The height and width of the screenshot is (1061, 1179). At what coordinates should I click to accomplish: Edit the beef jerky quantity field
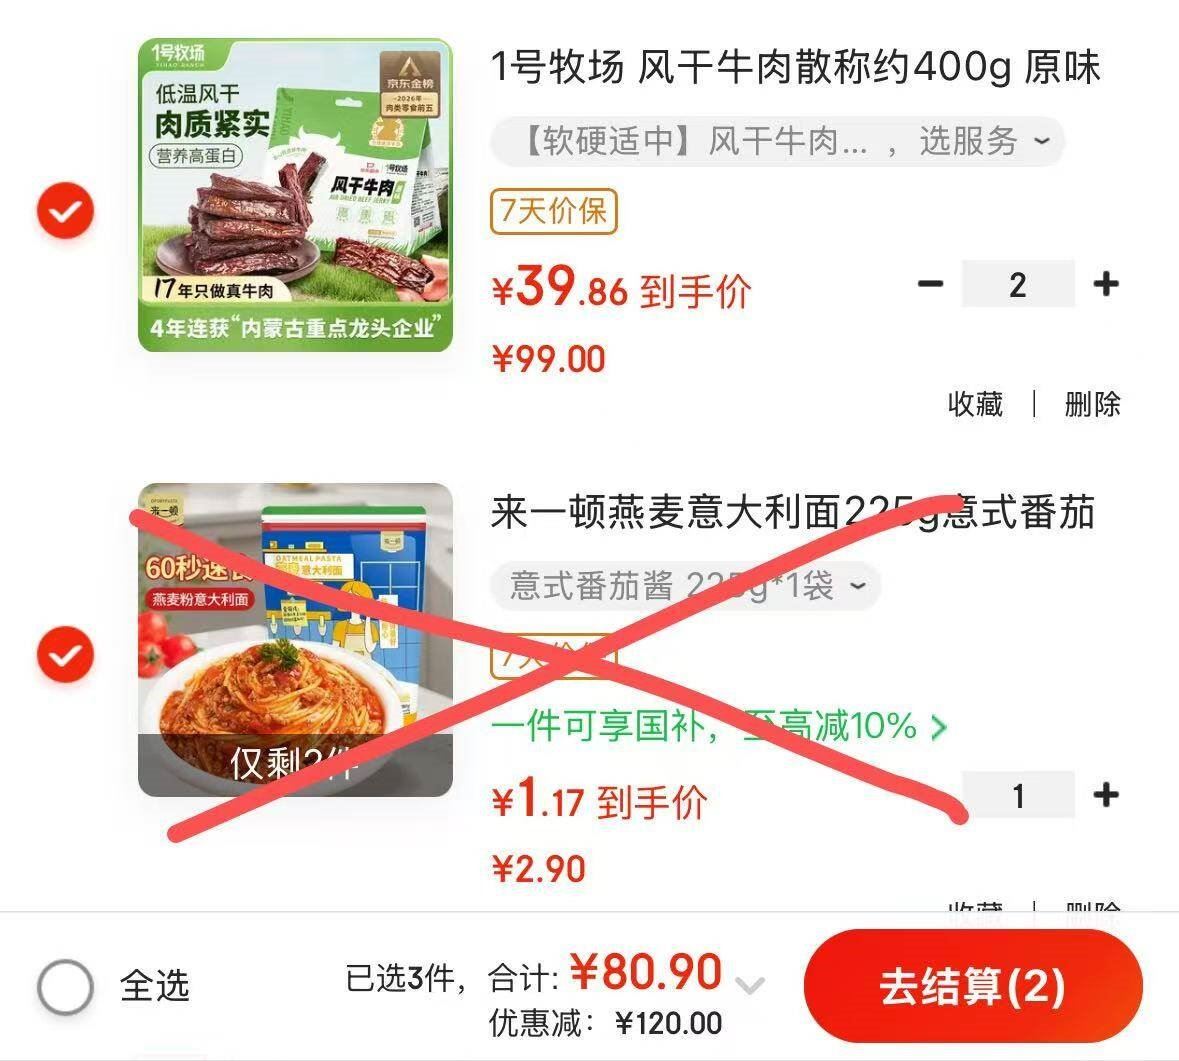click(1018, 283)
